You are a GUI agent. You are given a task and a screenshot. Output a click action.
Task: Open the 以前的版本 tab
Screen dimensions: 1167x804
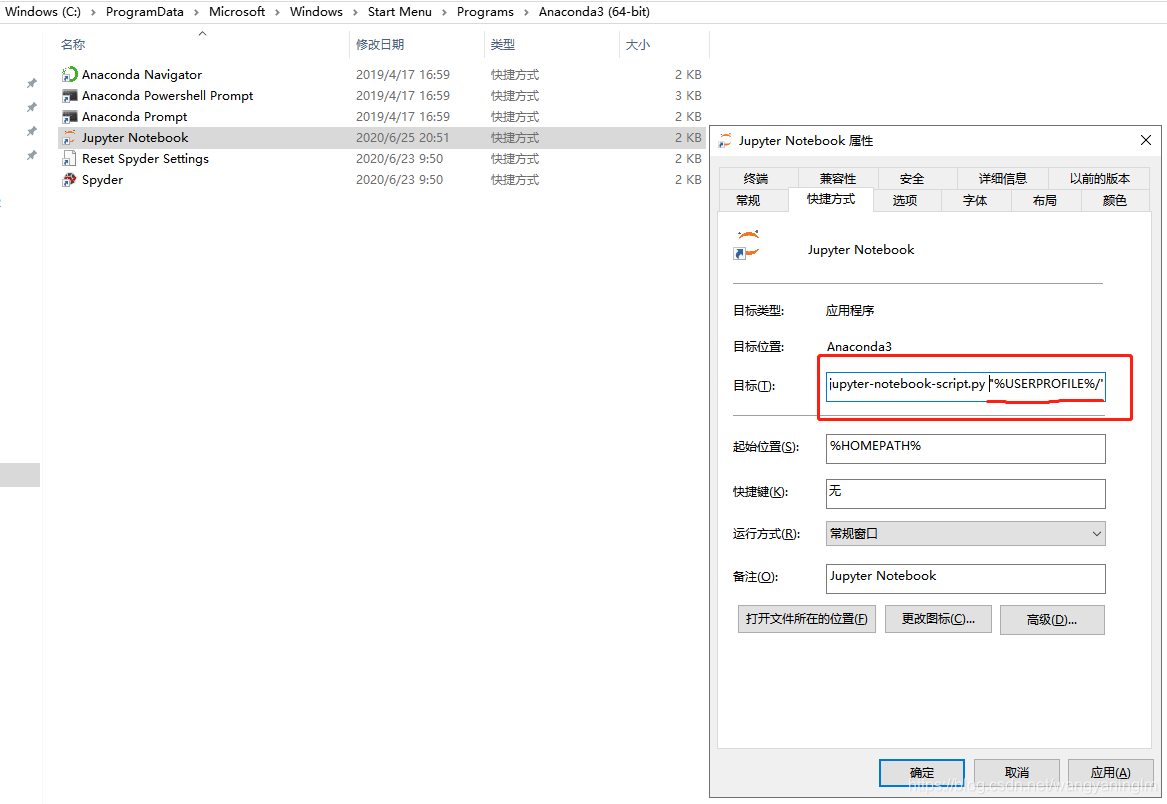(x=1099, y=179)
